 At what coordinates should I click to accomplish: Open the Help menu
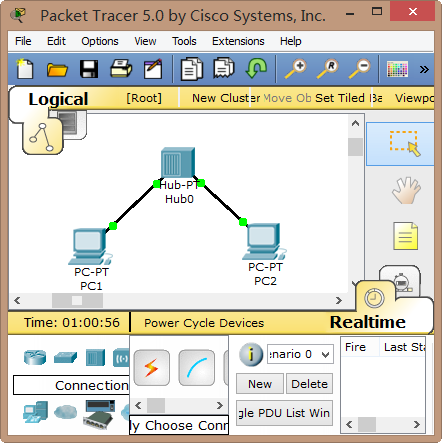(x=290, y=41)
